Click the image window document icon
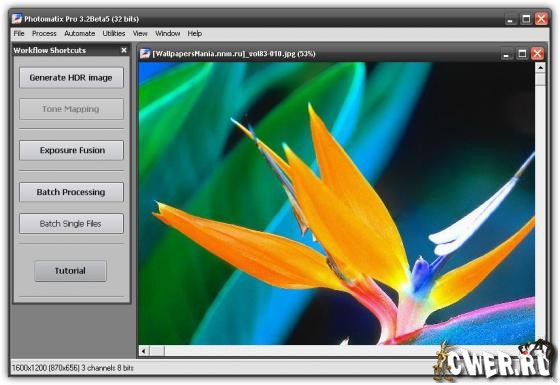 (145, 54)
